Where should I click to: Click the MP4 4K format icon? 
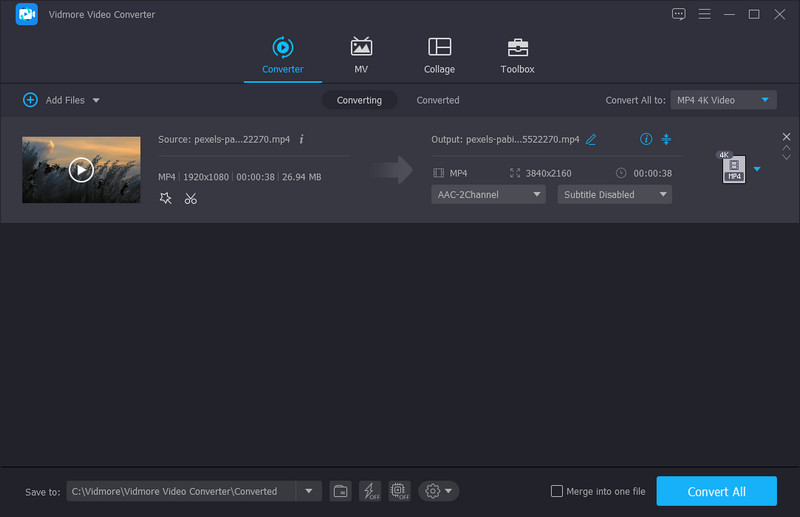coord(732,169)
